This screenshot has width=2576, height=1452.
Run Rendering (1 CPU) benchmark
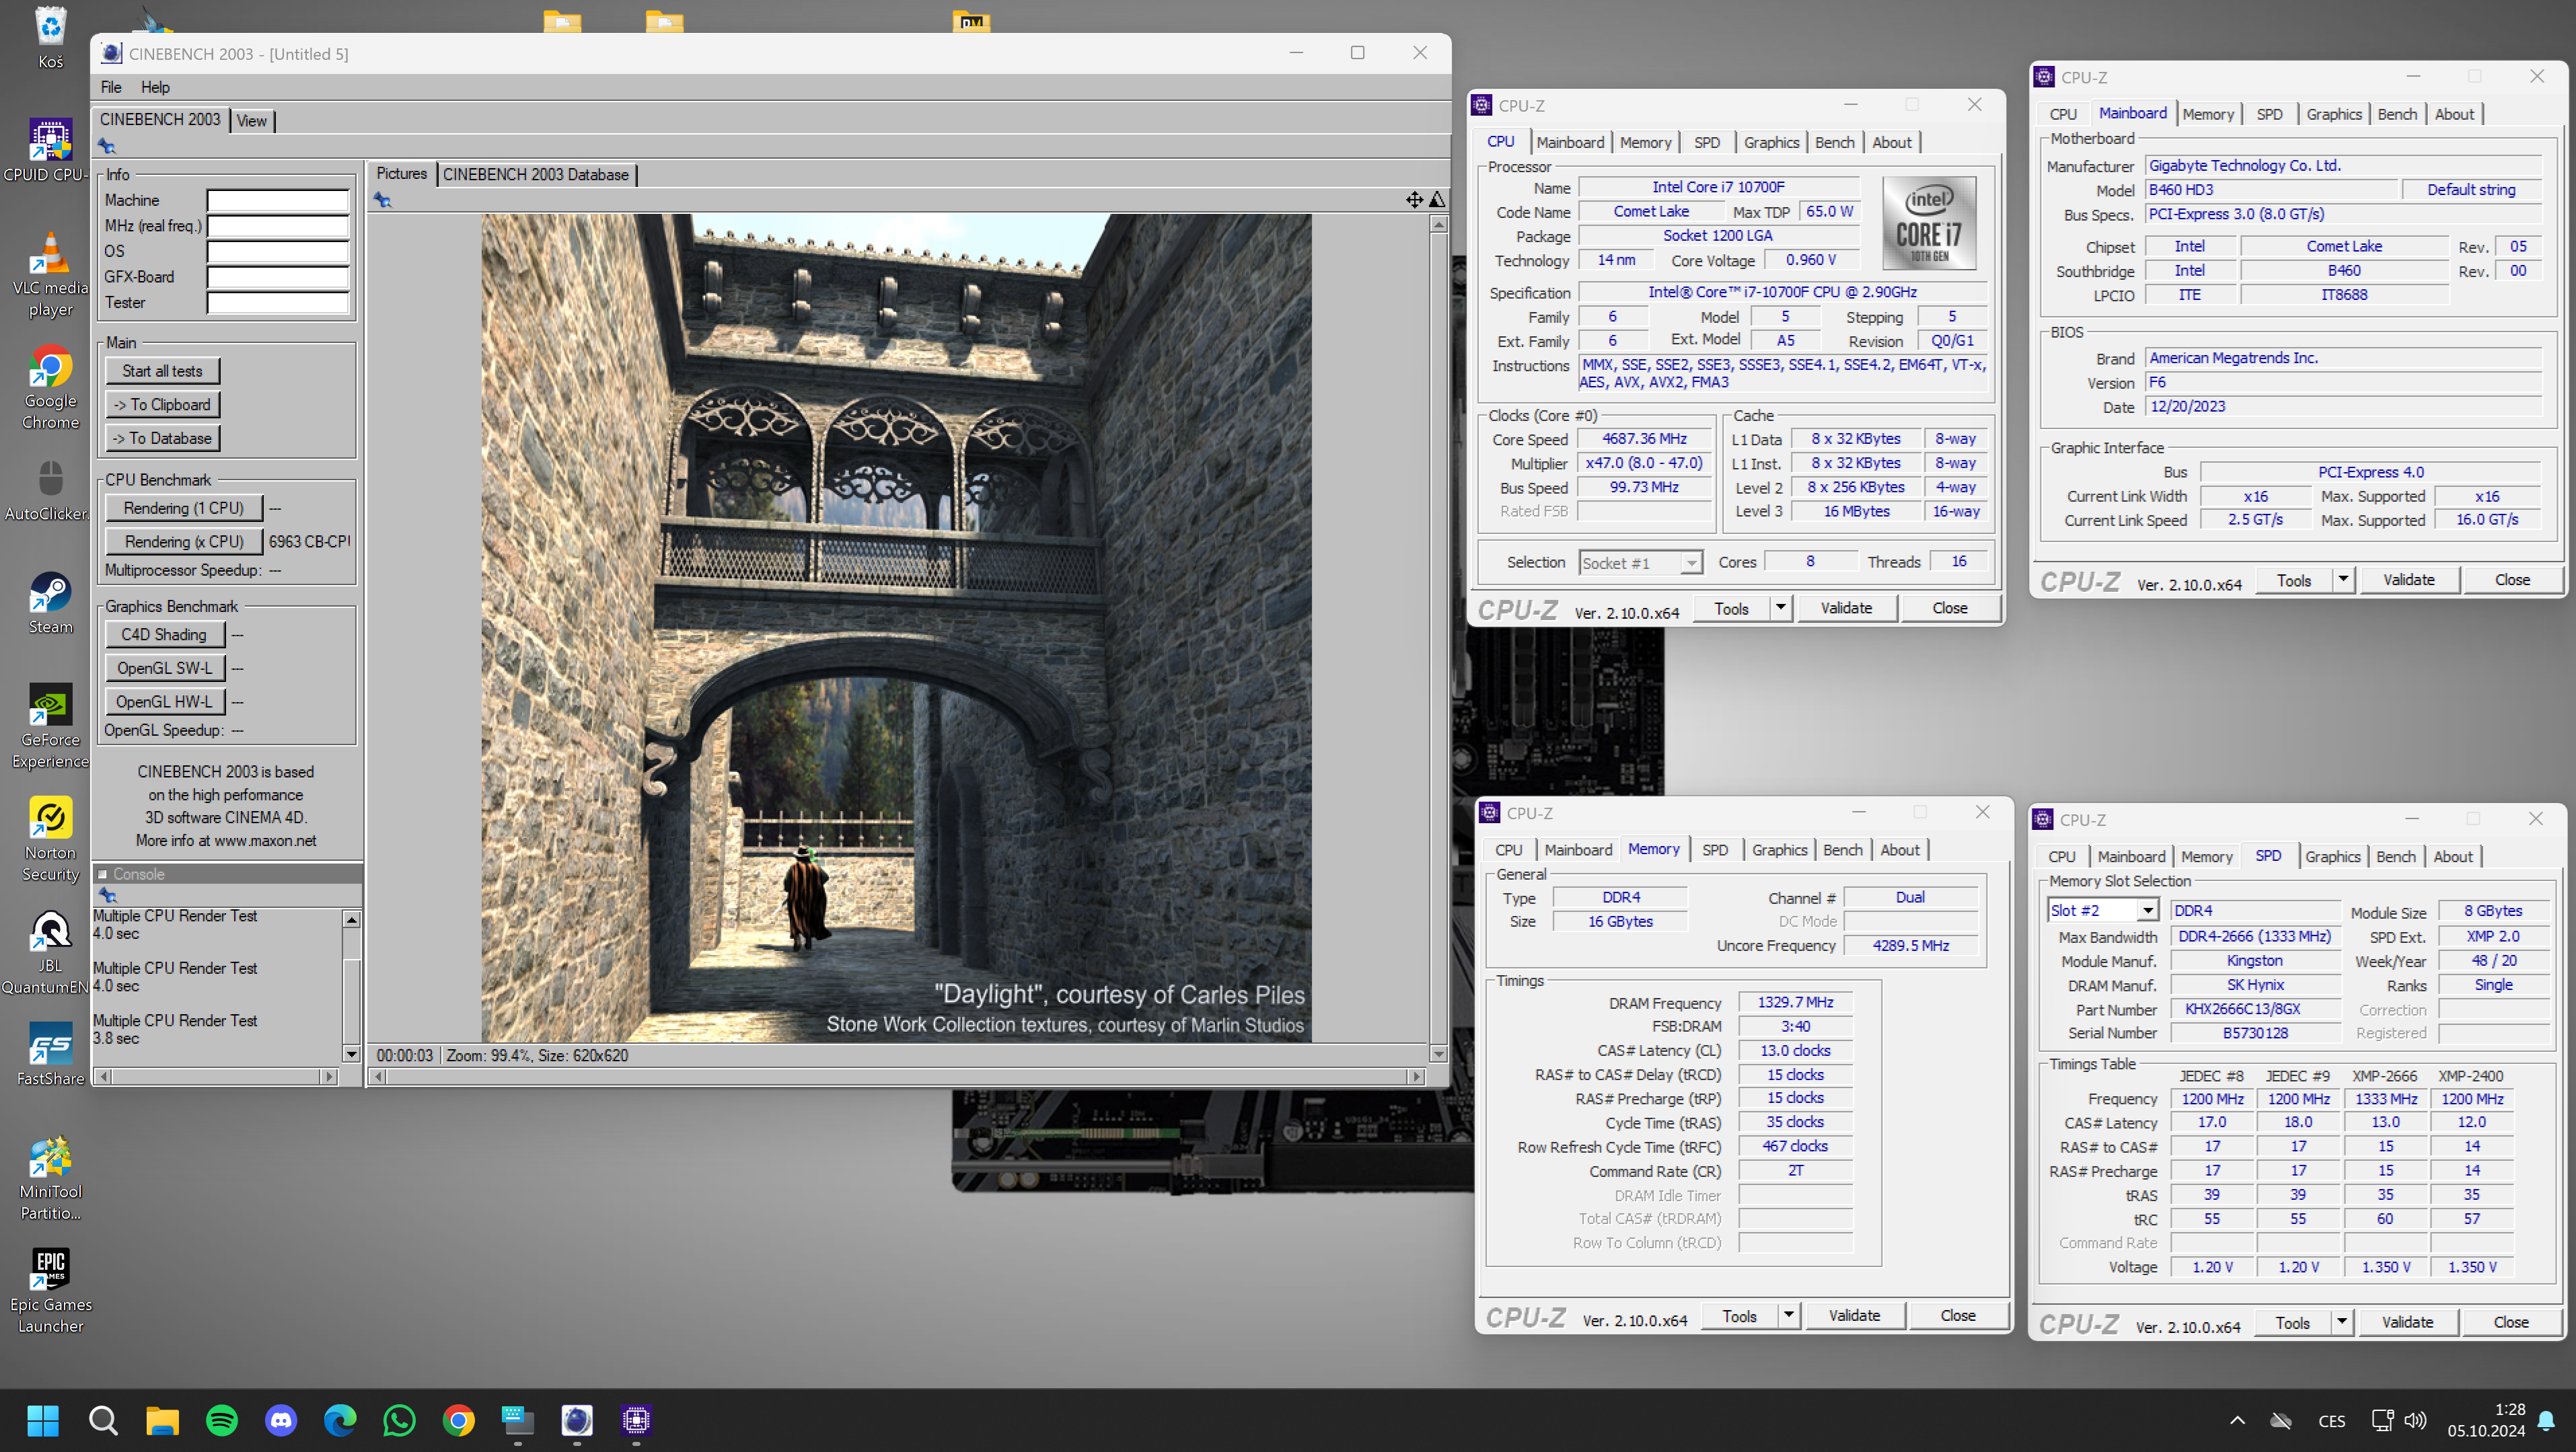tap(184, 508)
